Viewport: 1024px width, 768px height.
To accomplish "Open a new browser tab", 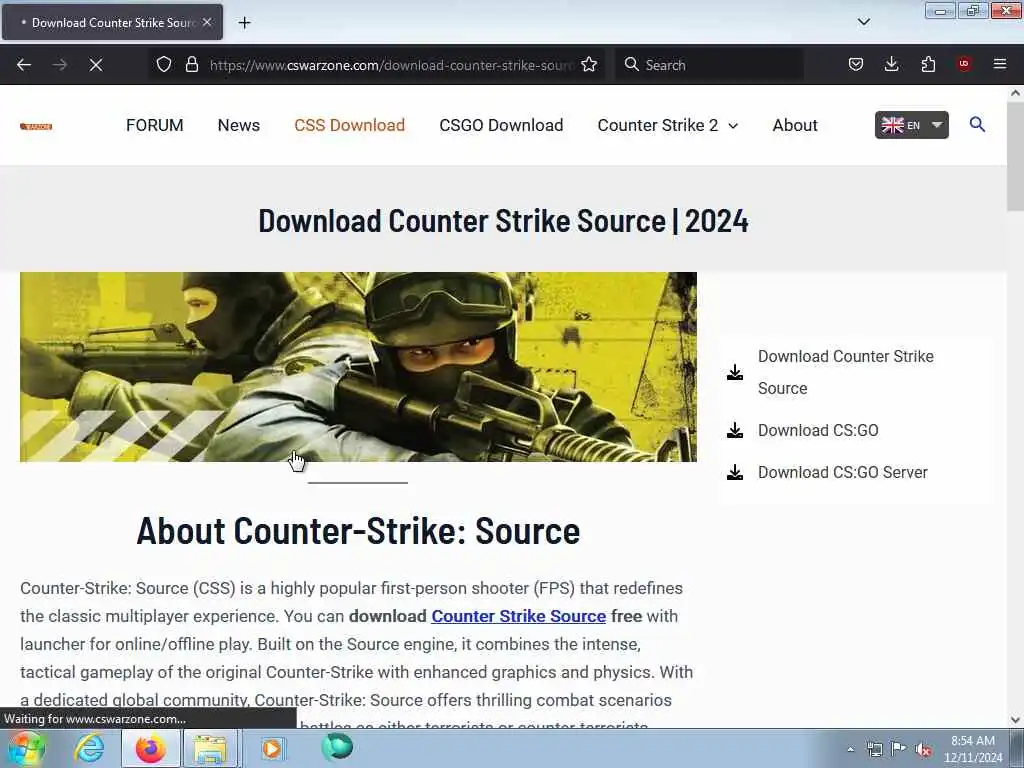I will tap(244, 23).
